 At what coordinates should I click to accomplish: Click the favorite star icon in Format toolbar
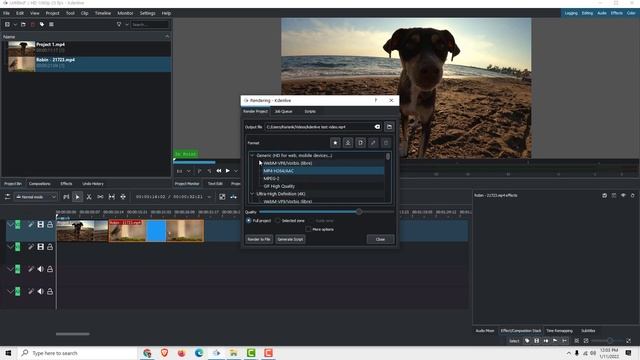coord(335,142)
